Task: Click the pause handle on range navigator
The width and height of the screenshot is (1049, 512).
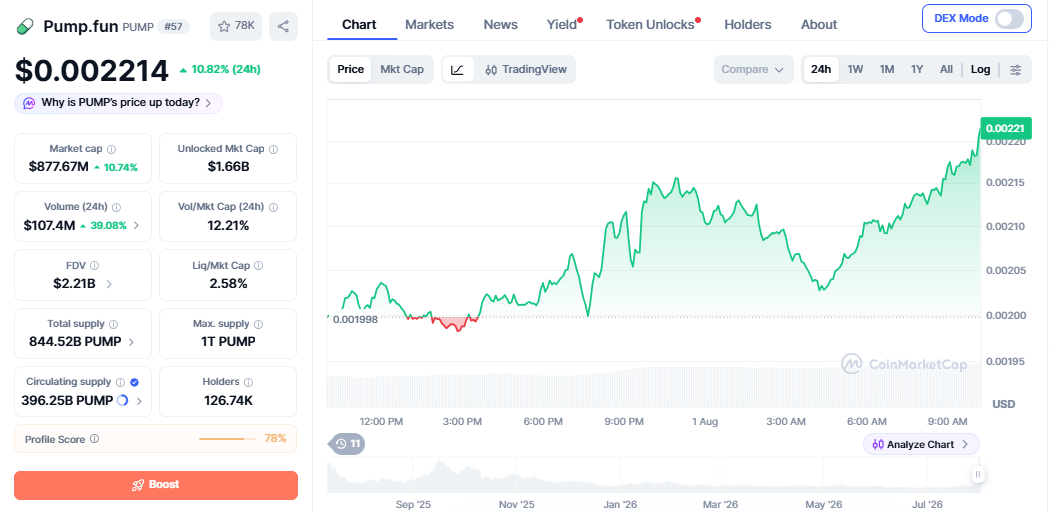Action: point(978,475)
